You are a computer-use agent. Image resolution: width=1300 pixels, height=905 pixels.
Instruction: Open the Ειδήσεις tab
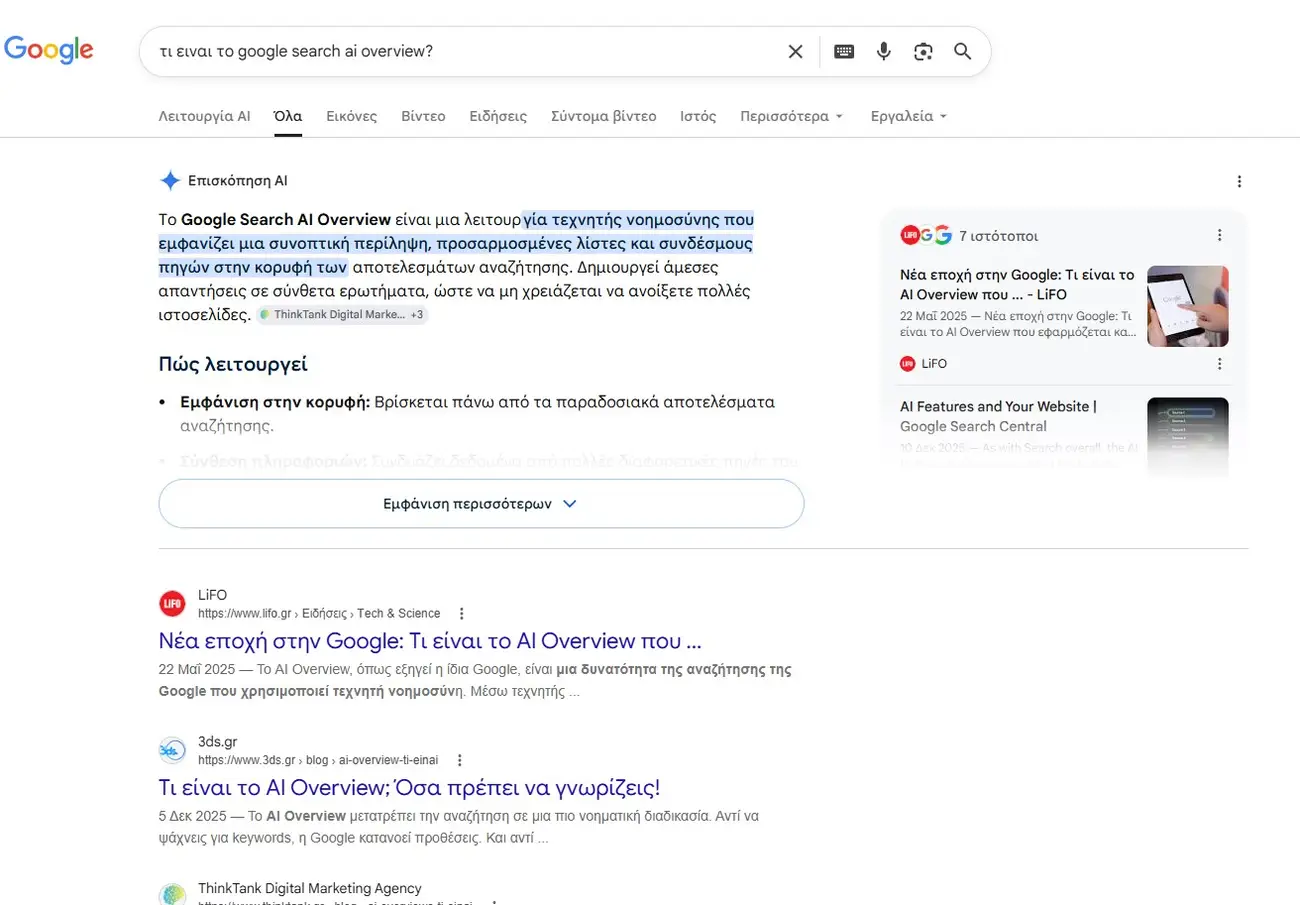click(x=498, y=116)
